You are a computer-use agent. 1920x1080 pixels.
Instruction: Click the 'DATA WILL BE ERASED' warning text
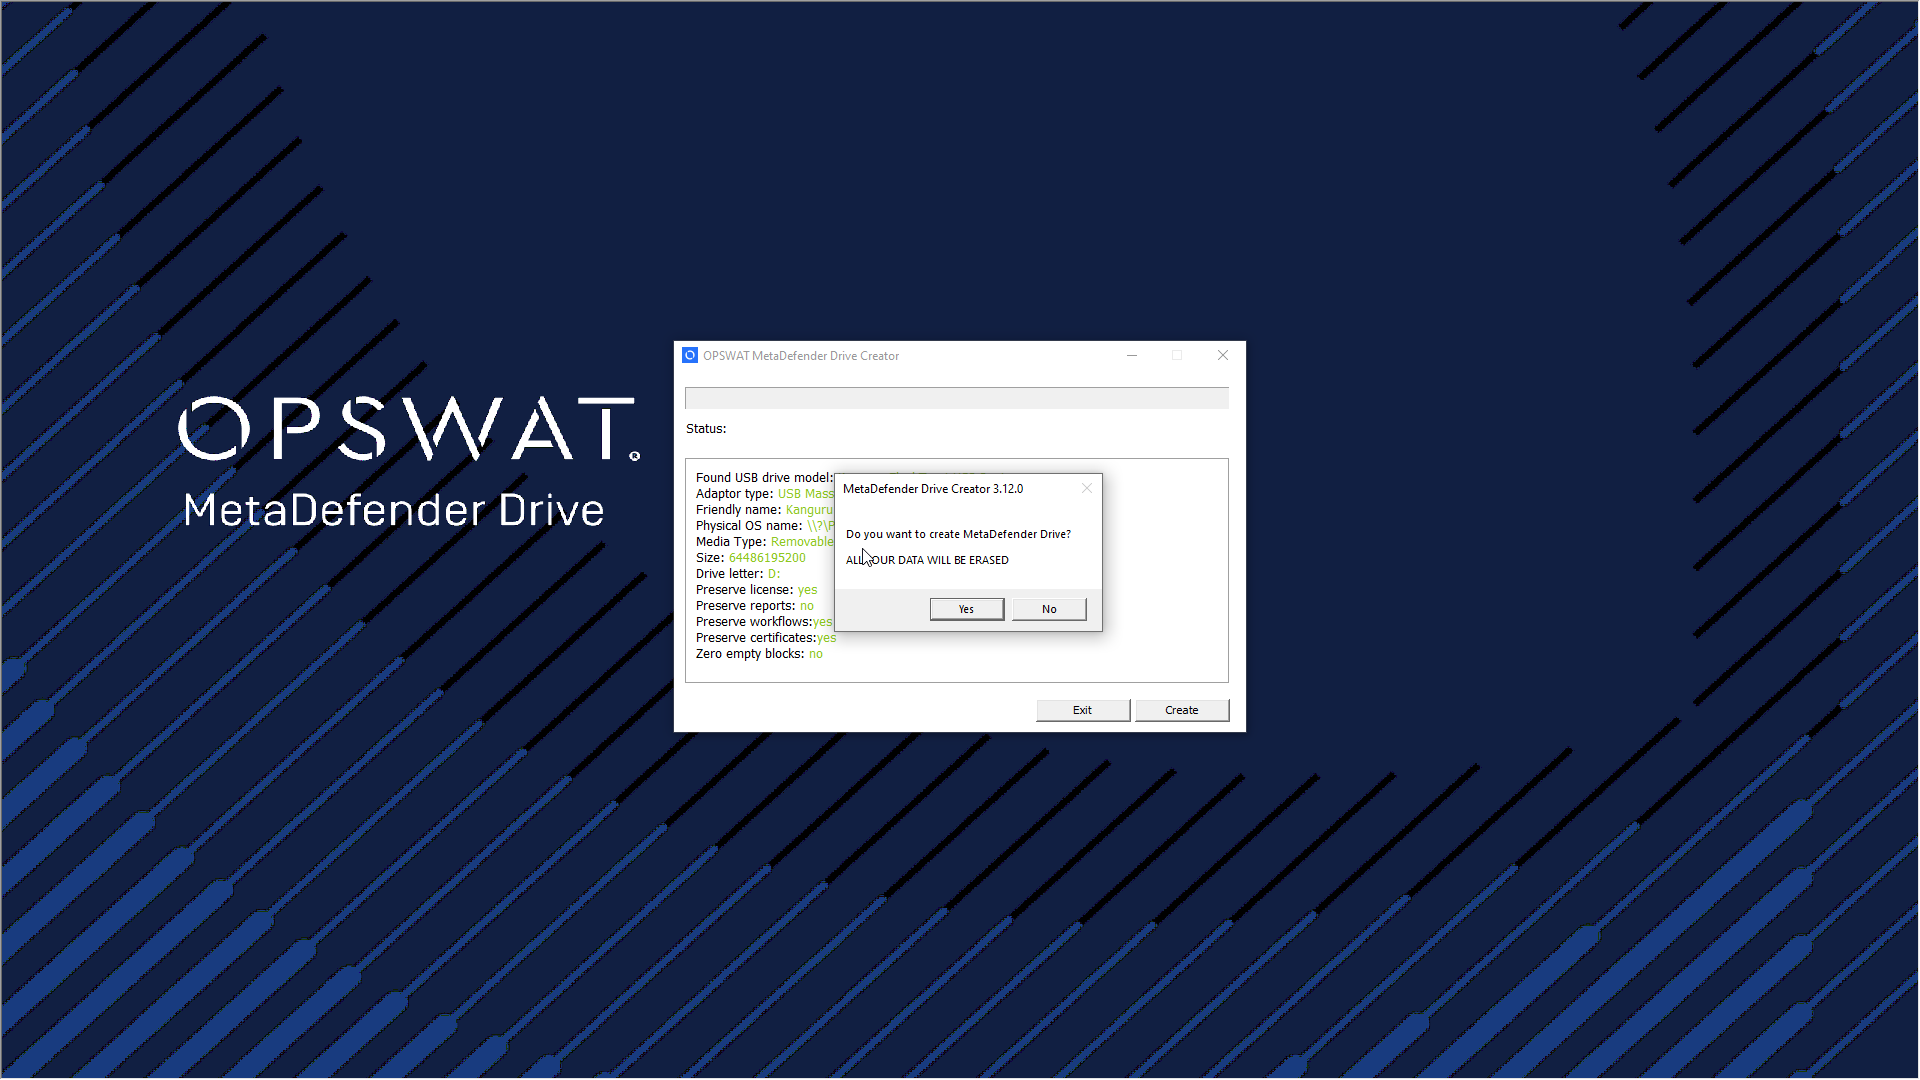[953, 560]
